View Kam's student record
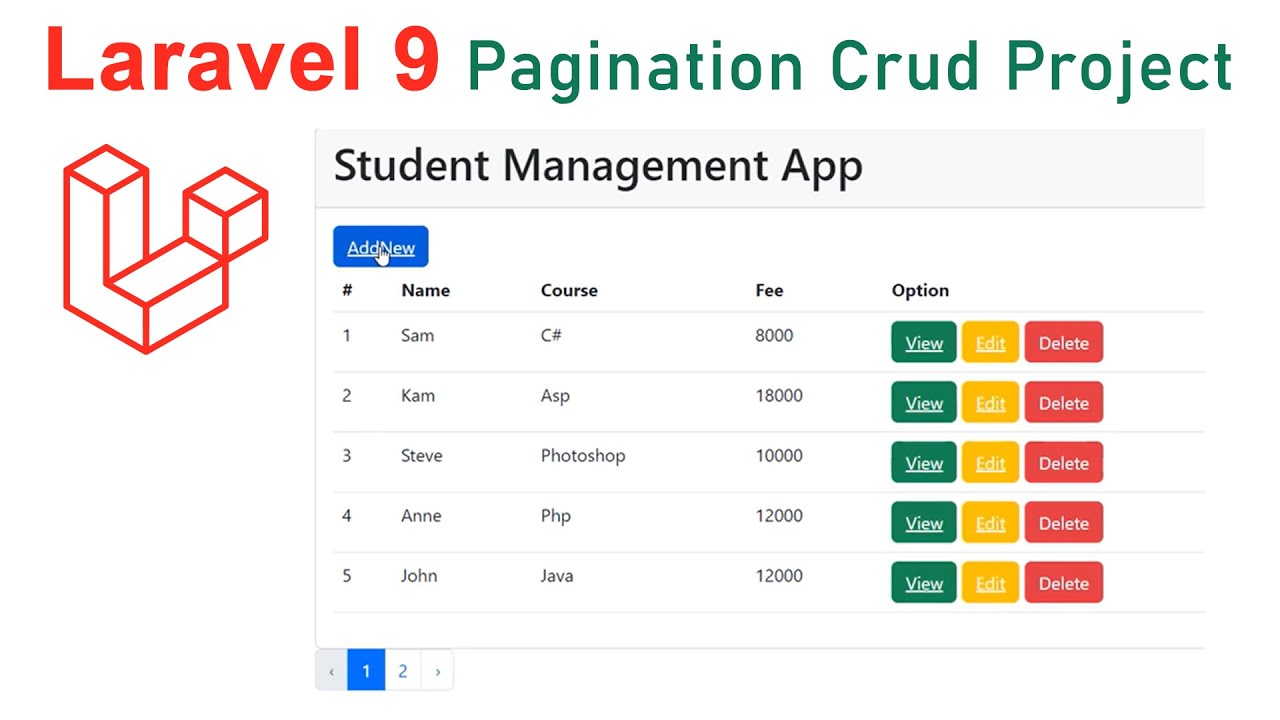This screenshot has height=720, width=1280. tap(924, 403)
